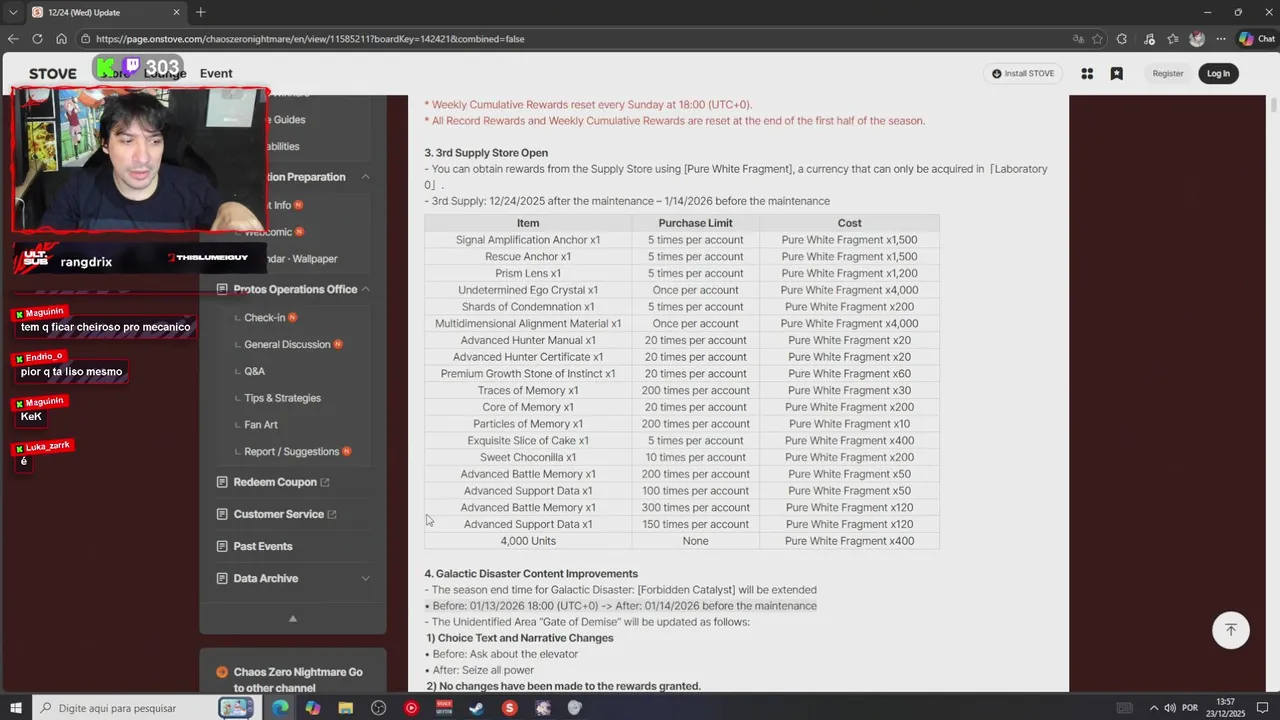Open the STOVE bookmark star icon
This screenshot has width=1280, height=720.
[x=1117, y=73]
